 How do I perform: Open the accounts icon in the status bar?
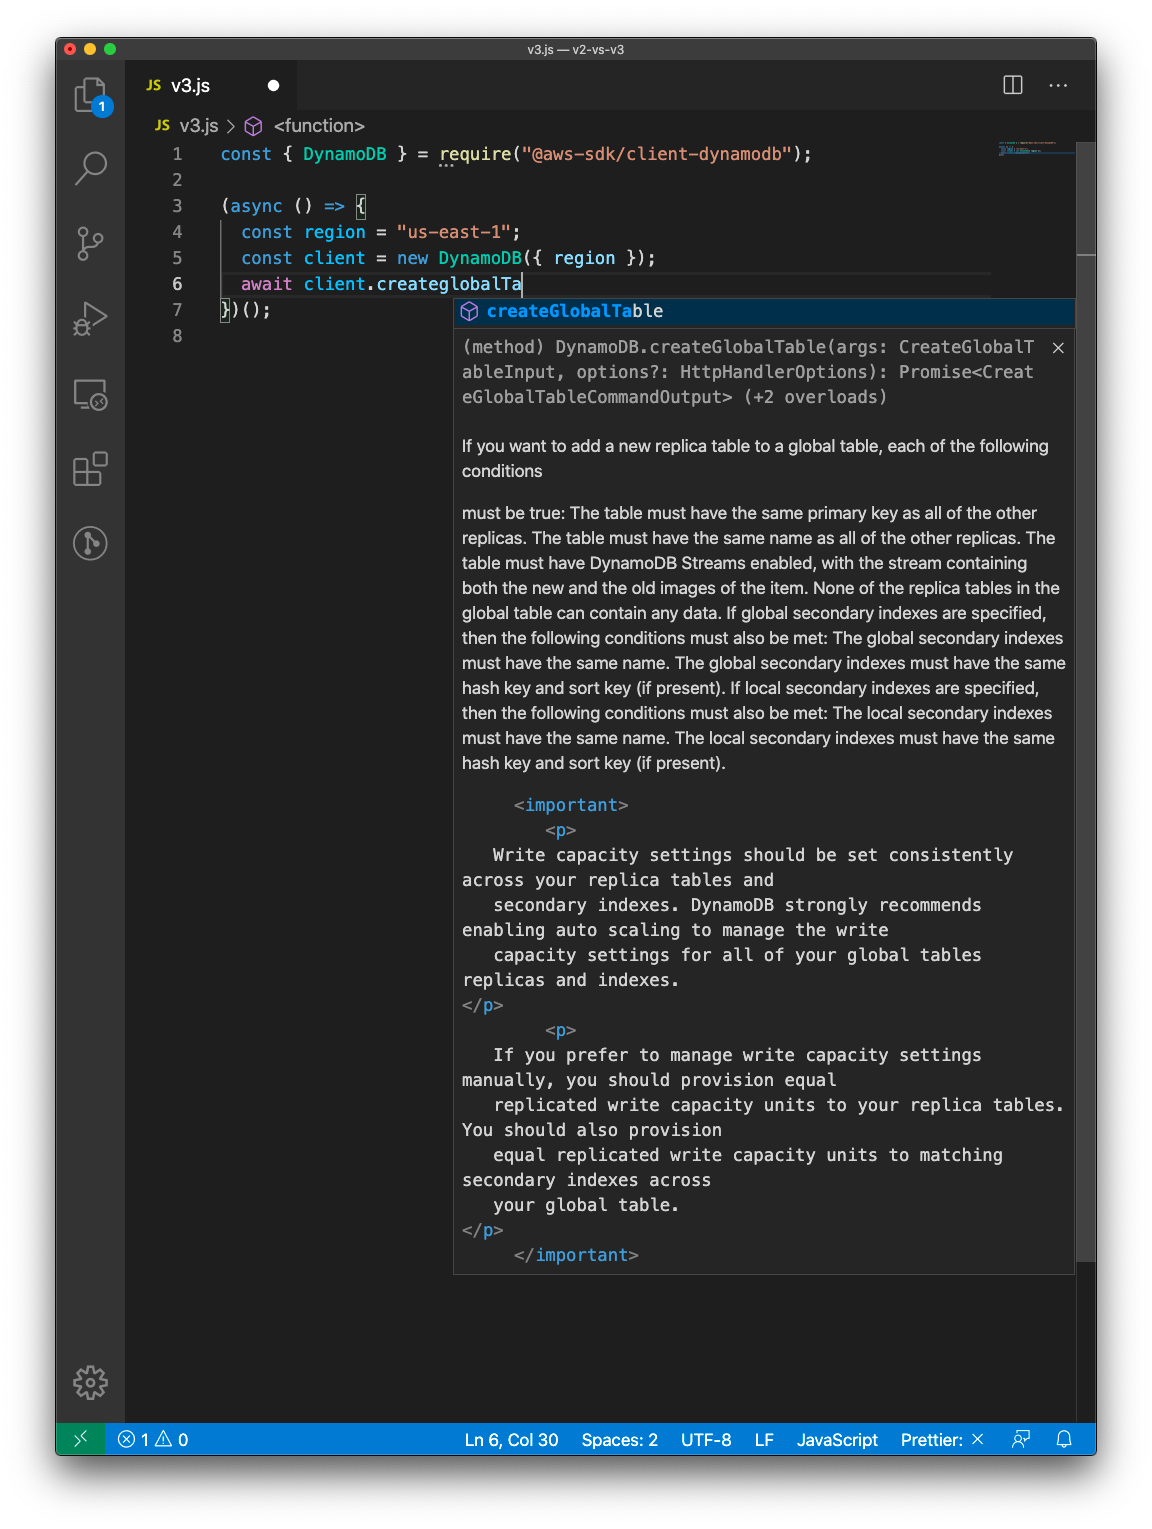tap(1021, 1440)
